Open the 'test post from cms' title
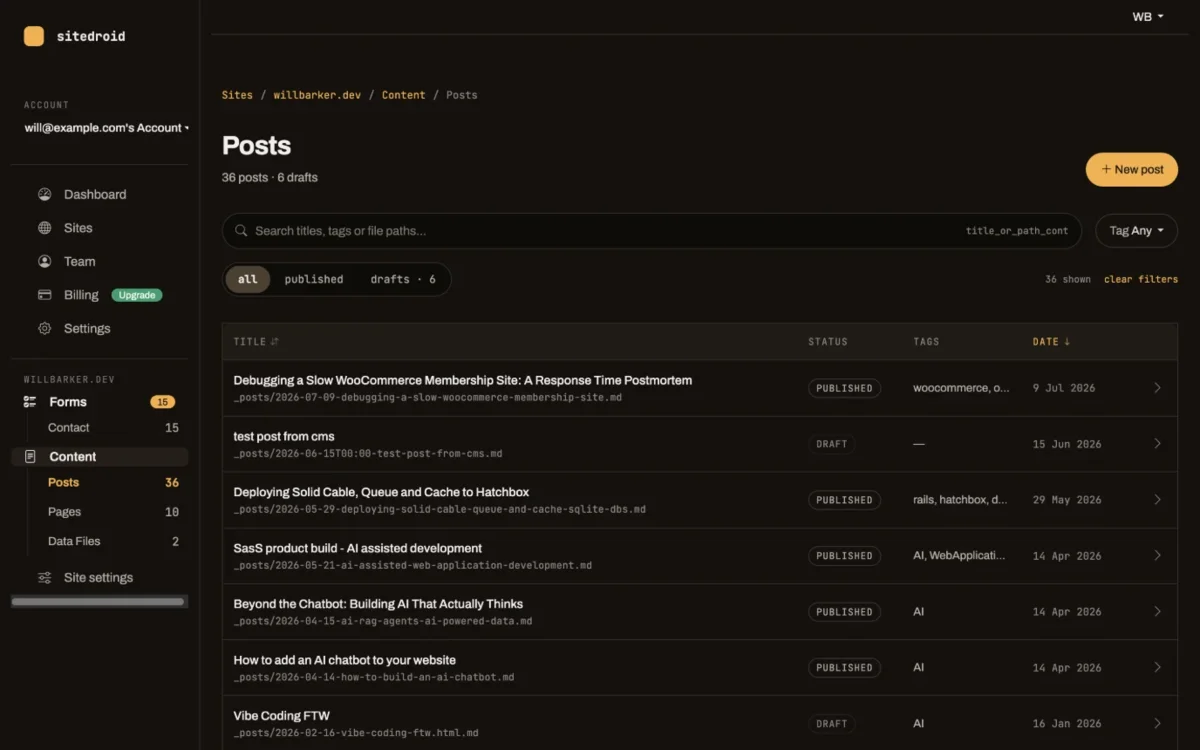1200x750 pixels. point(284,436)
